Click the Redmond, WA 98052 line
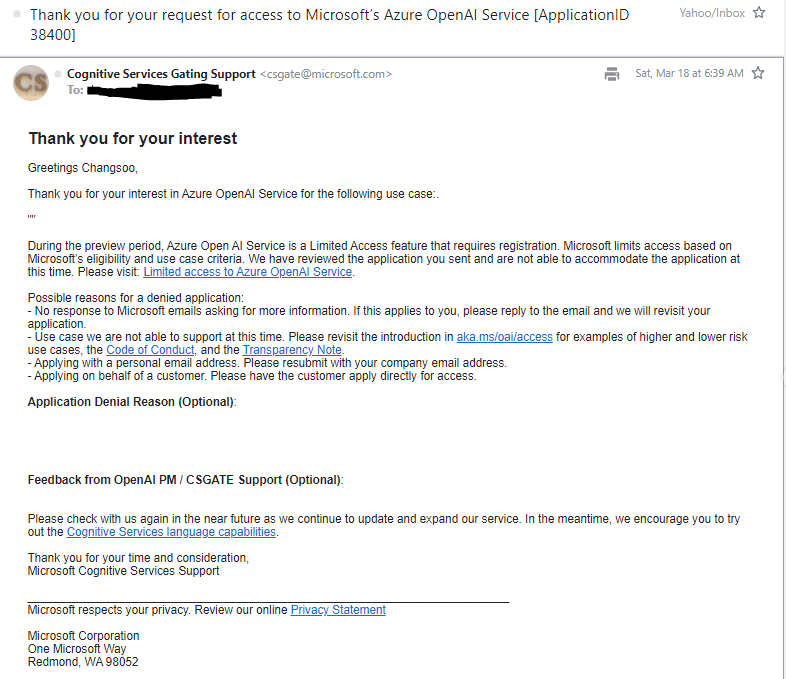 pyautogui.click(x=83, y=662)
